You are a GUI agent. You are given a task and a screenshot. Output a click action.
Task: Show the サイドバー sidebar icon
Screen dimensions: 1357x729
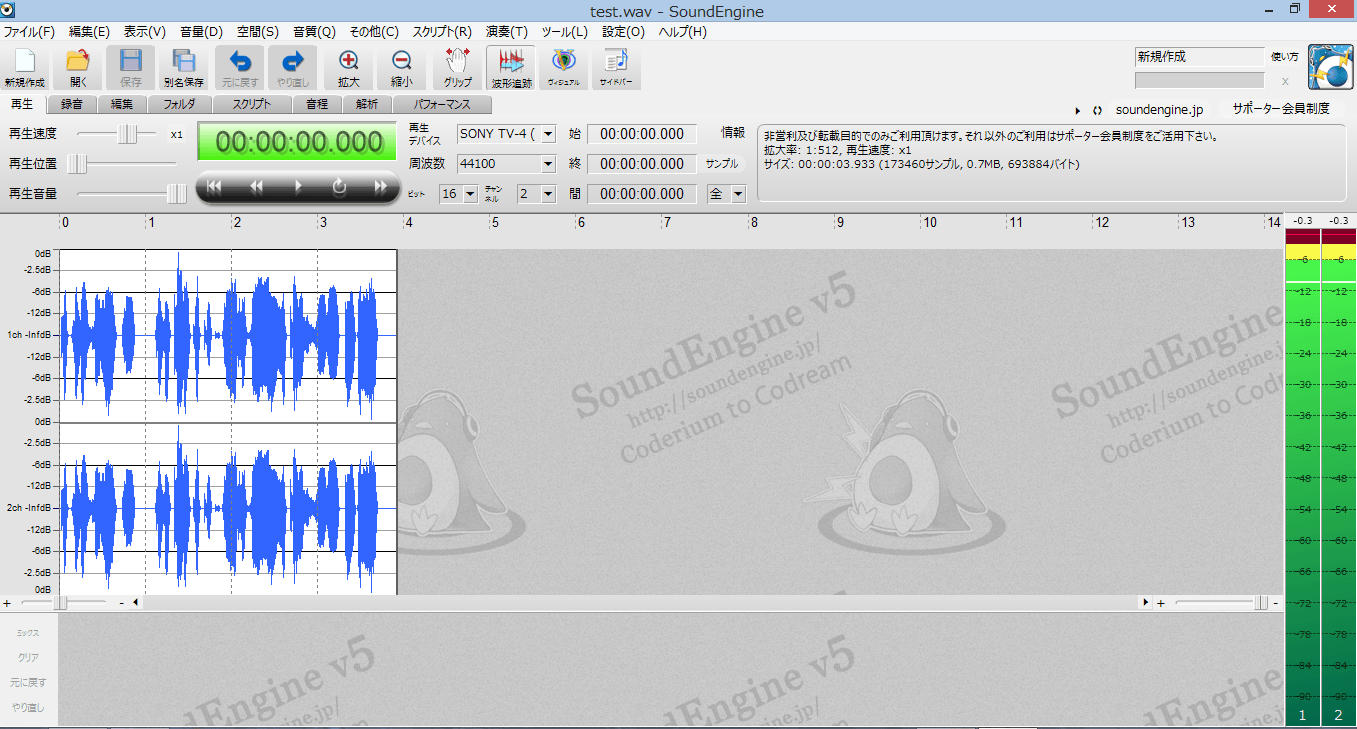pyautogui.click(x=615, y=66)
